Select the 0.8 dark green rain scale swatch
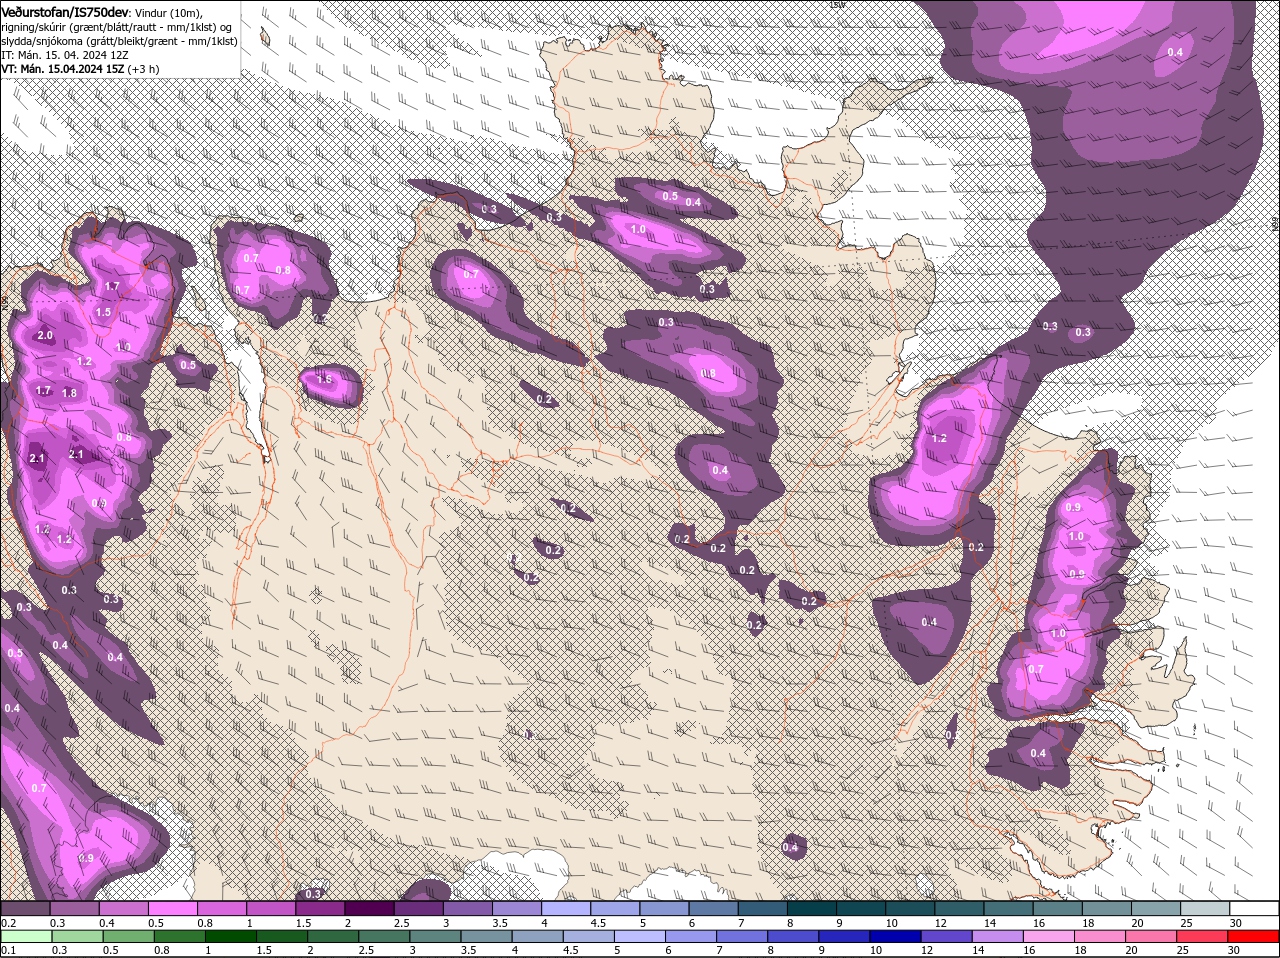 tap(179, 936)
